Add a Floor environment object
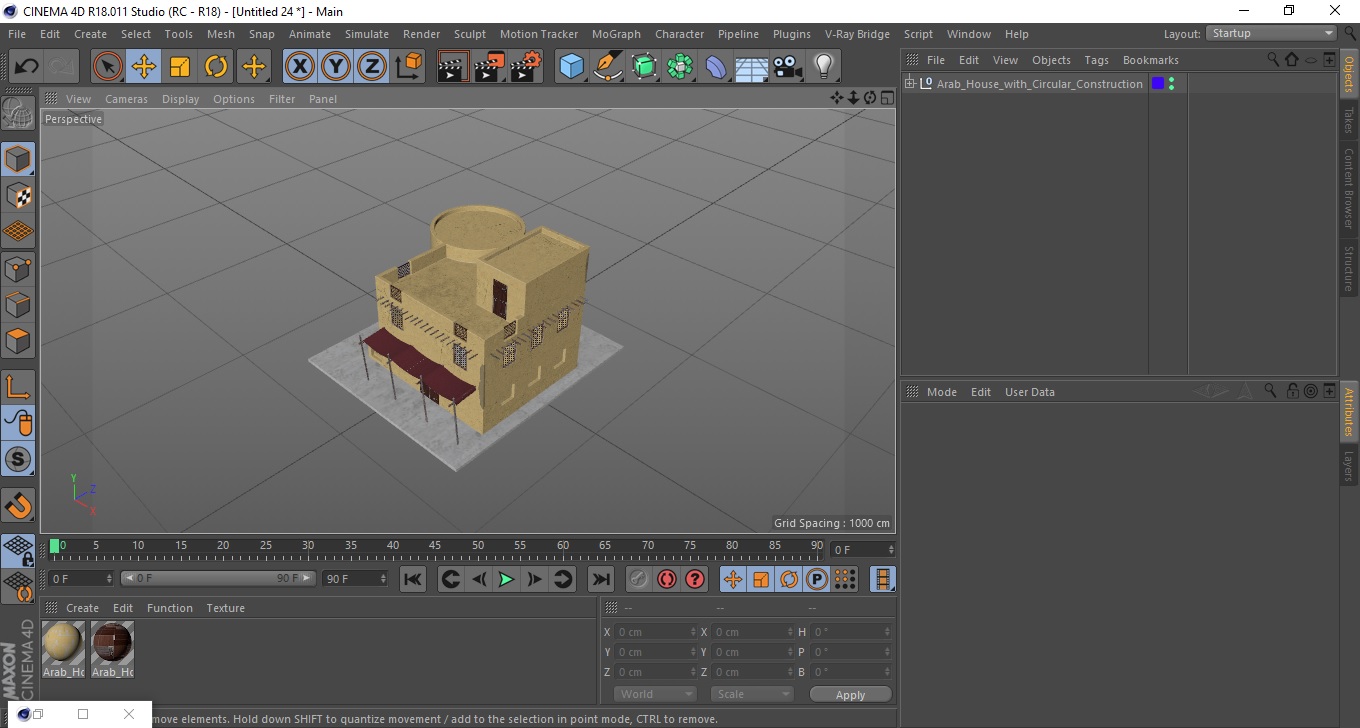 pyautogui.click(x=751, y=67)
